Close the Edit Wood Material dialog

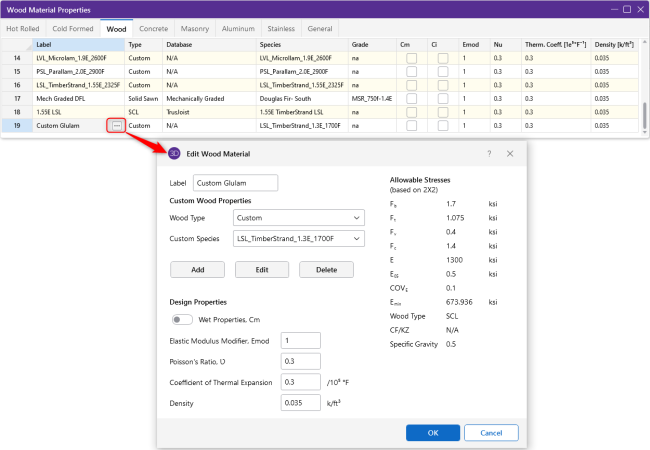(510, 154)
